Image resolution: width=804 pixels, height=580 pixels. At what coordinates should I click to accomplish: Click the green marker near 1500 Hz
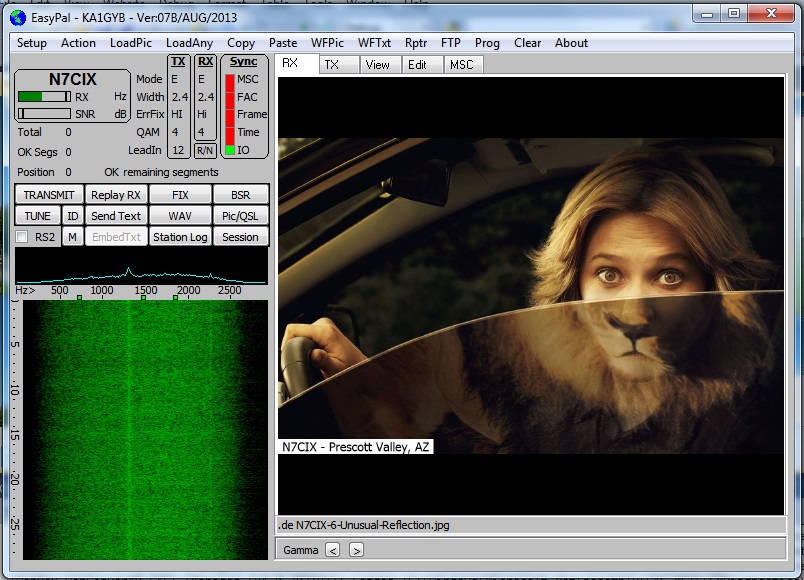144,298
